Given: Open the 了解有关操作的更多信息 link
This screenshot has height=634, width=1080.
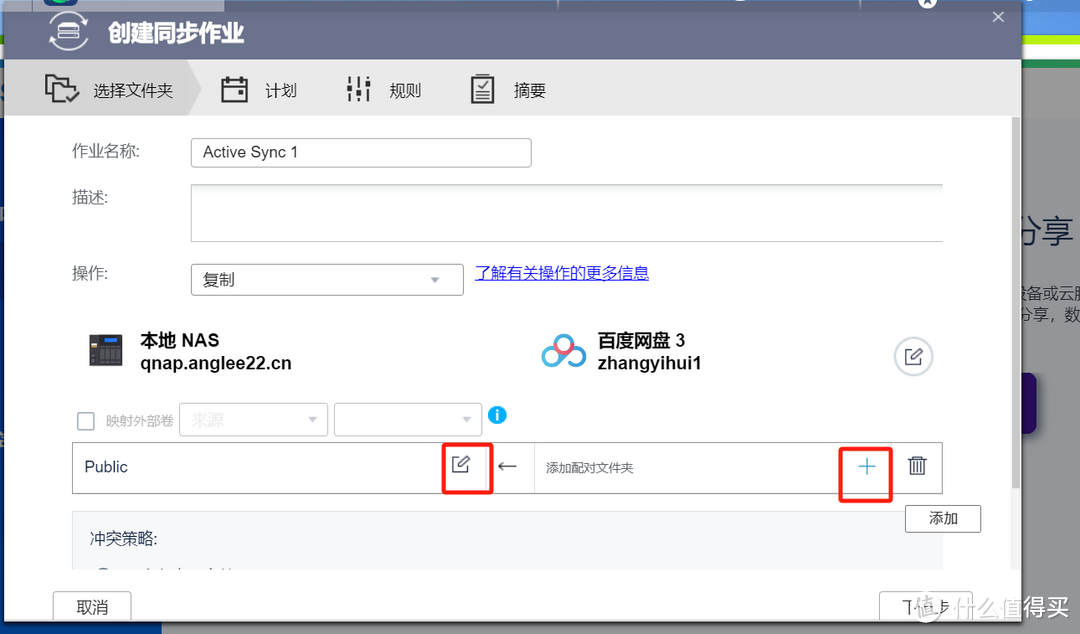Looking at the screenshot, I should 562,272.
